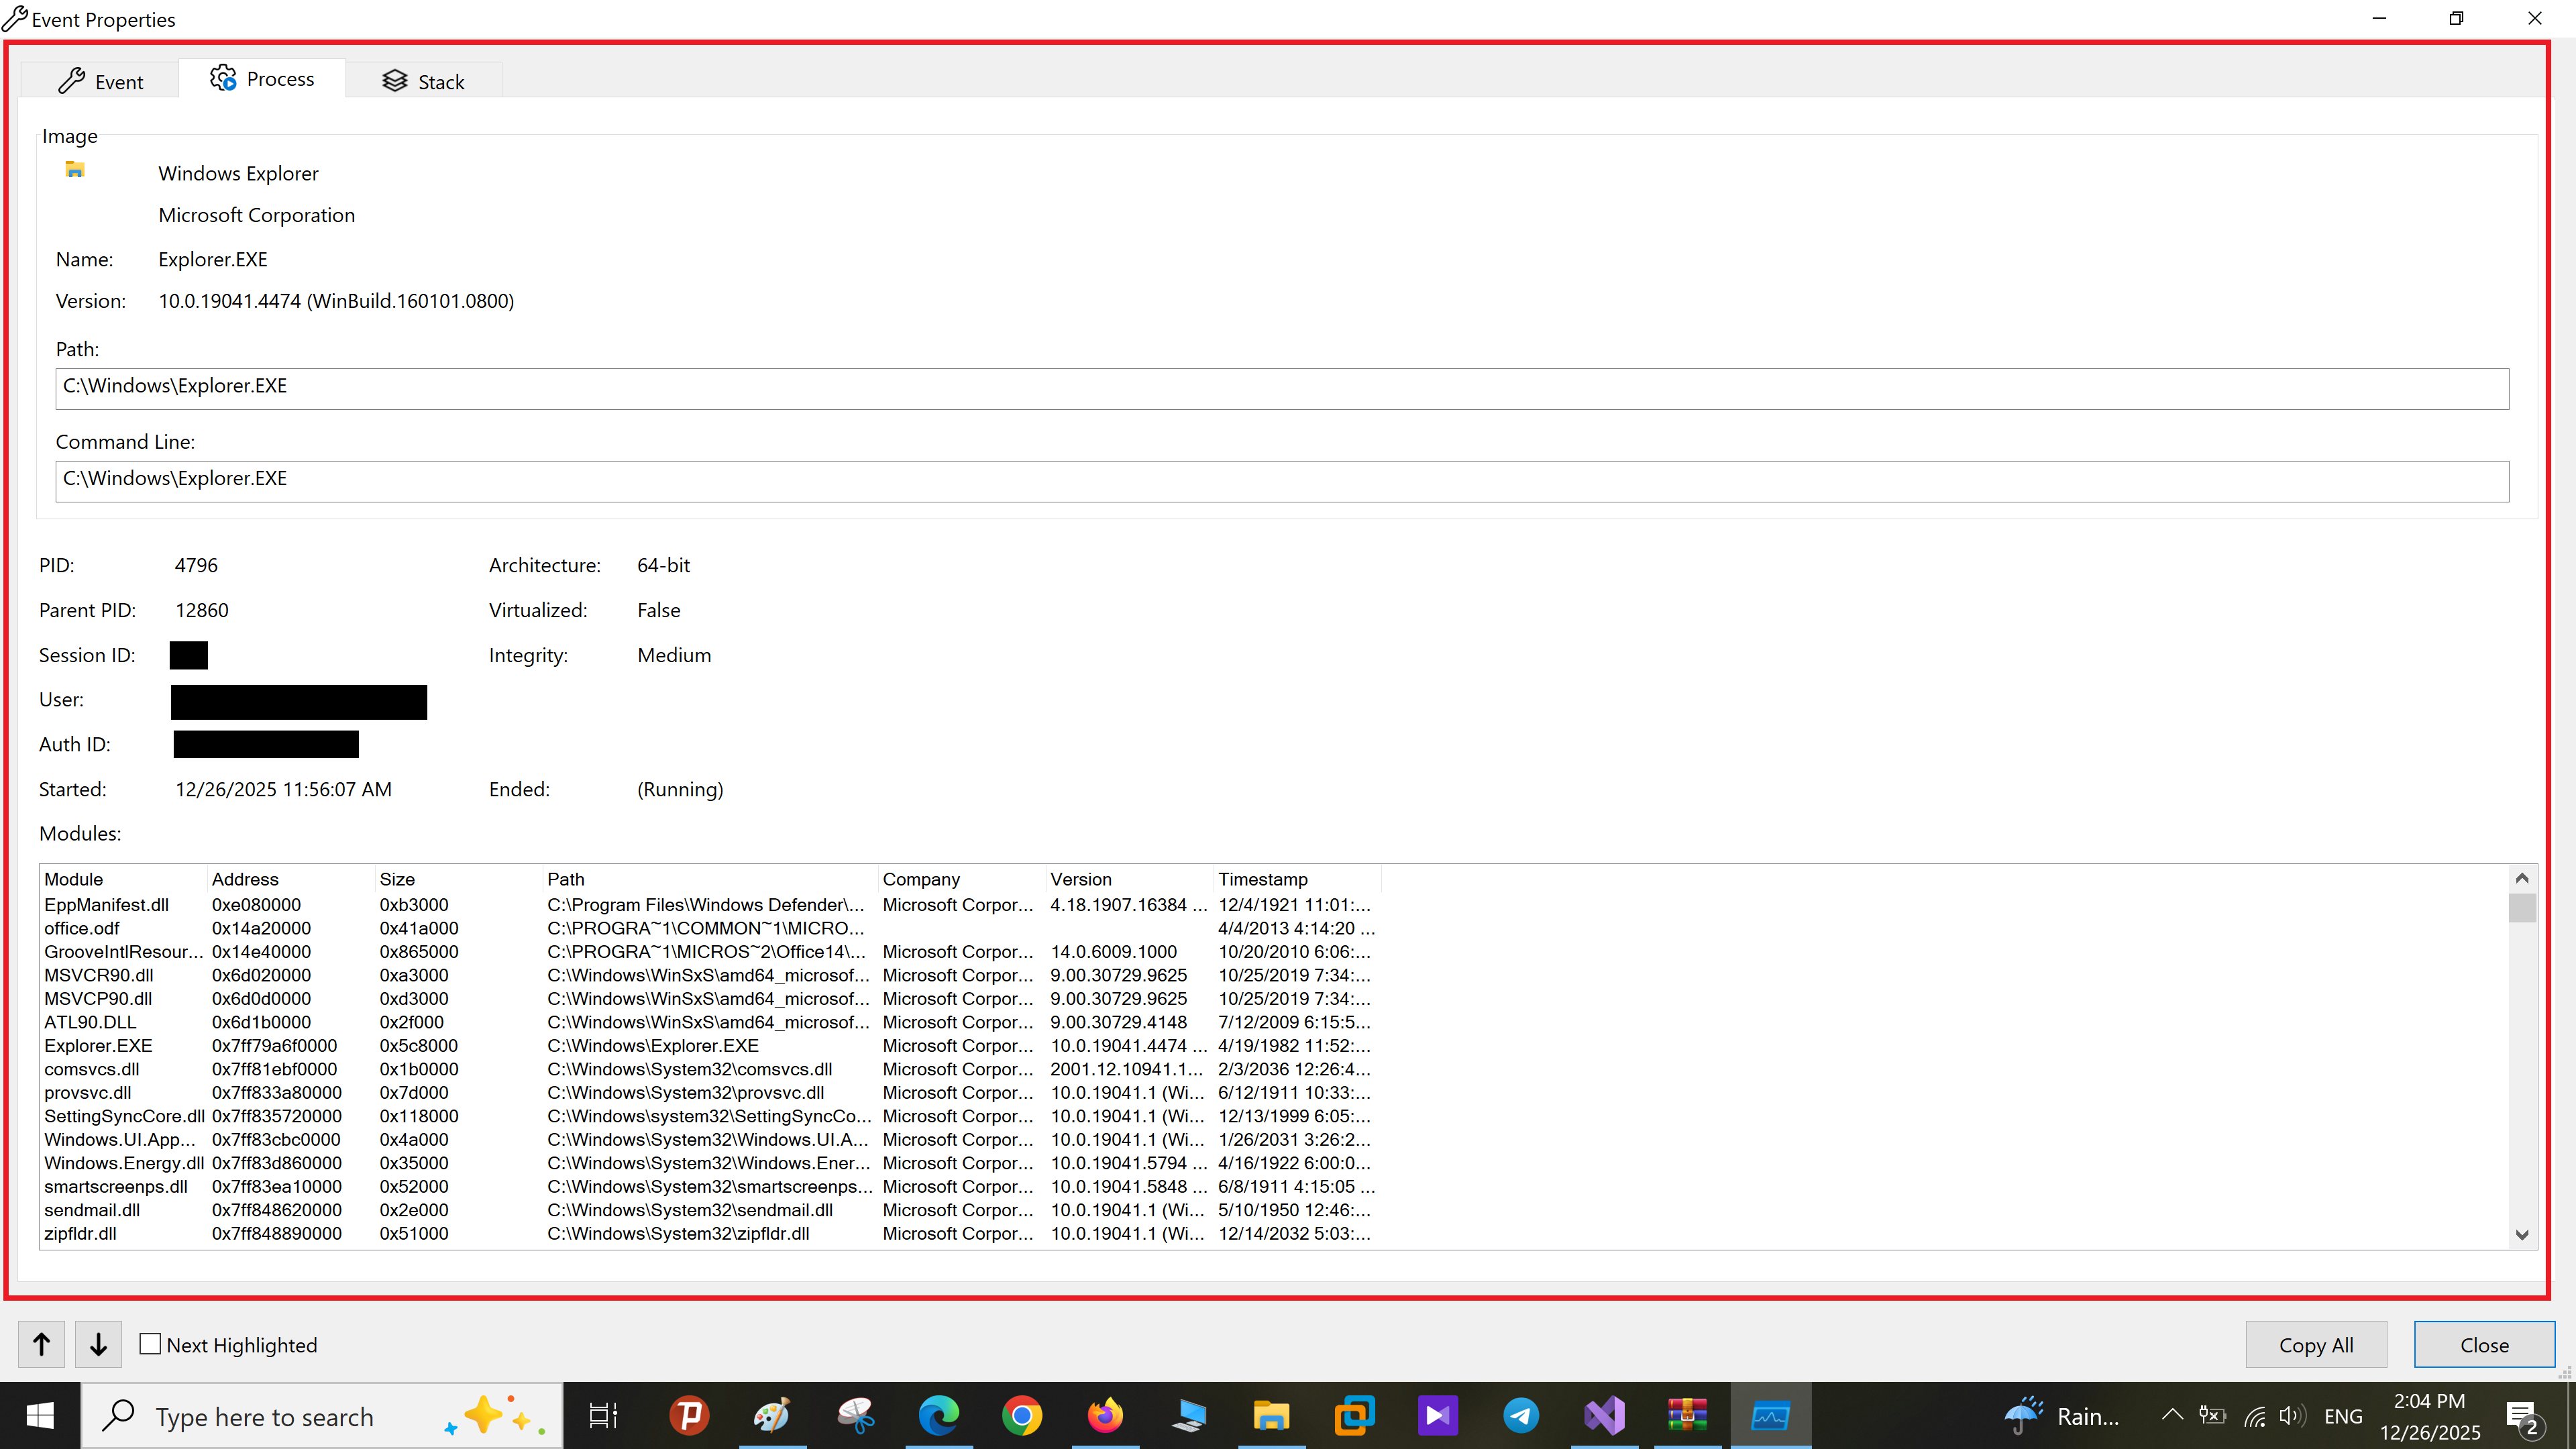Open Google Chrome from the taskbar

click(1022, 1416)
